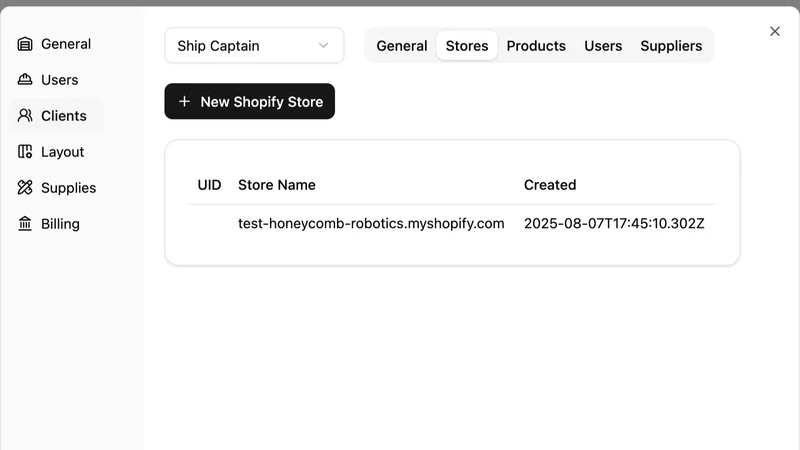Select the General tab in top bar
Screen dimensions: 800x450
coord(402,45)
